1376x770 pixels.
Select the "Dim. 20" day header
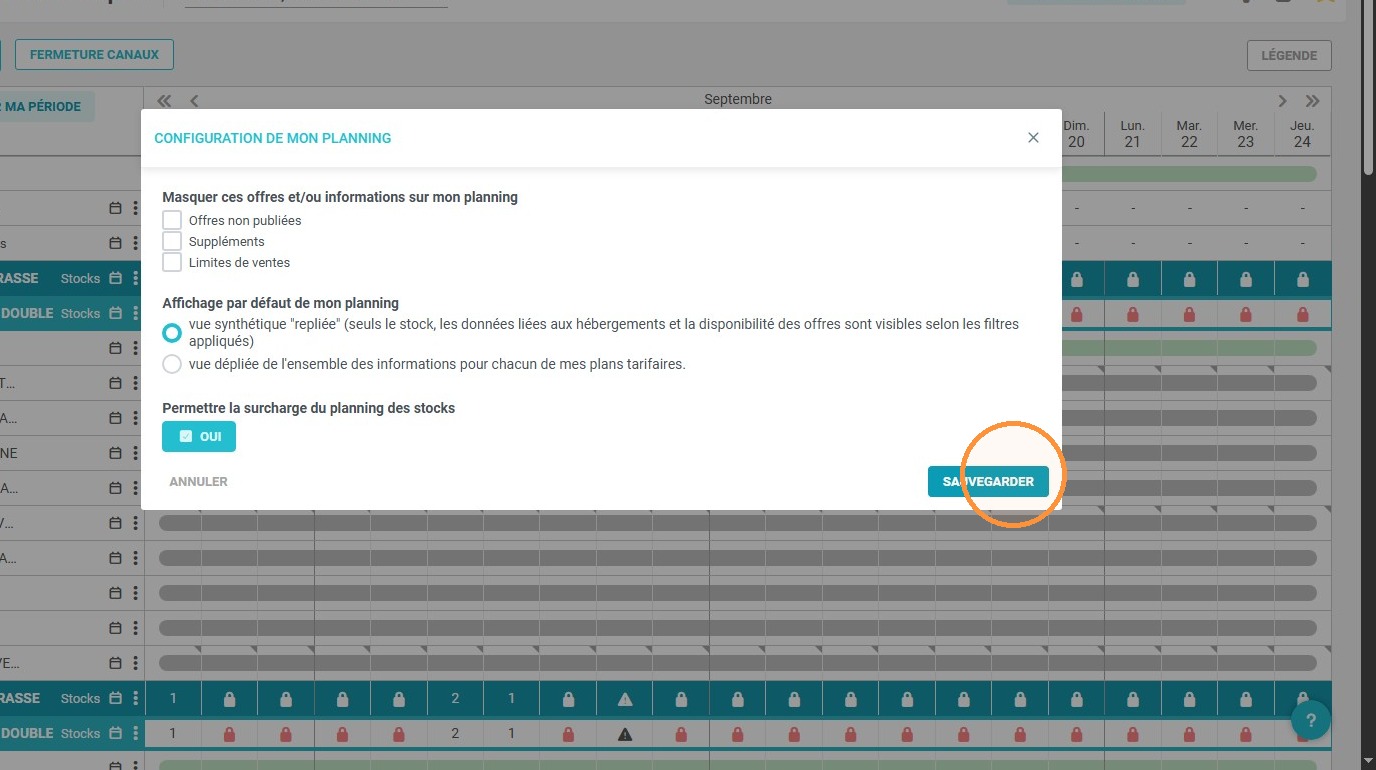pyautogui.click(x=1076, y=134)
